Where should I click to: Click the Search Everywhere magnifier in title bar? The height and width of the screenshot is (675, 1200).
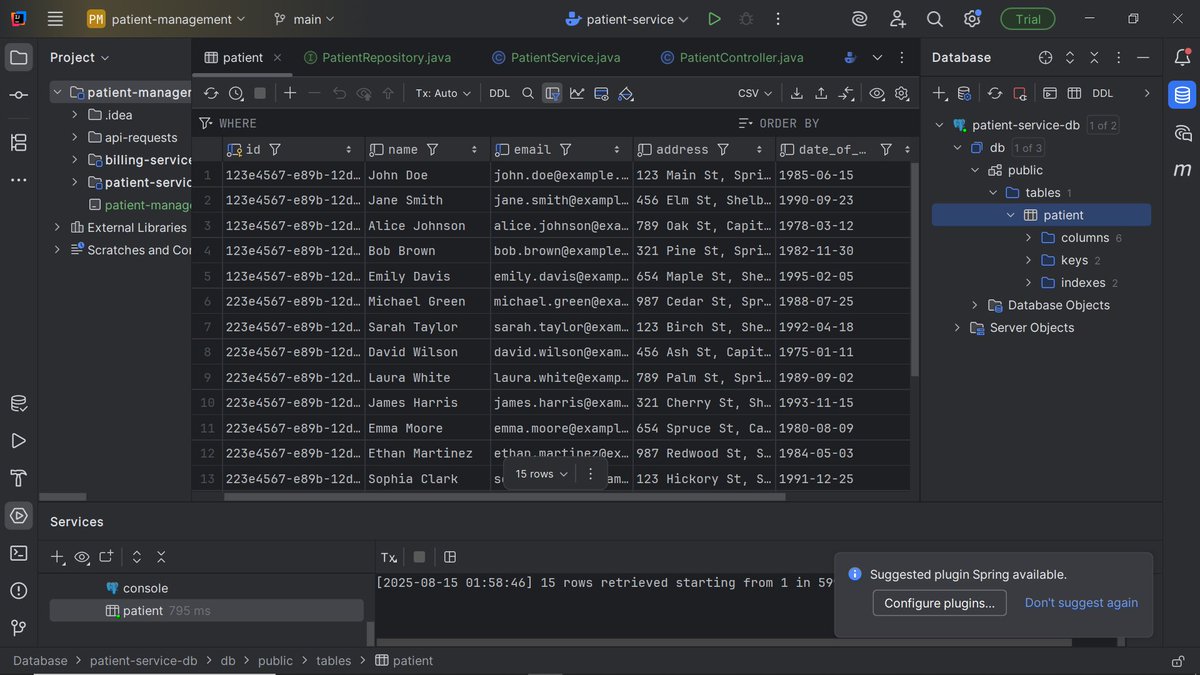tap(935, 19)
